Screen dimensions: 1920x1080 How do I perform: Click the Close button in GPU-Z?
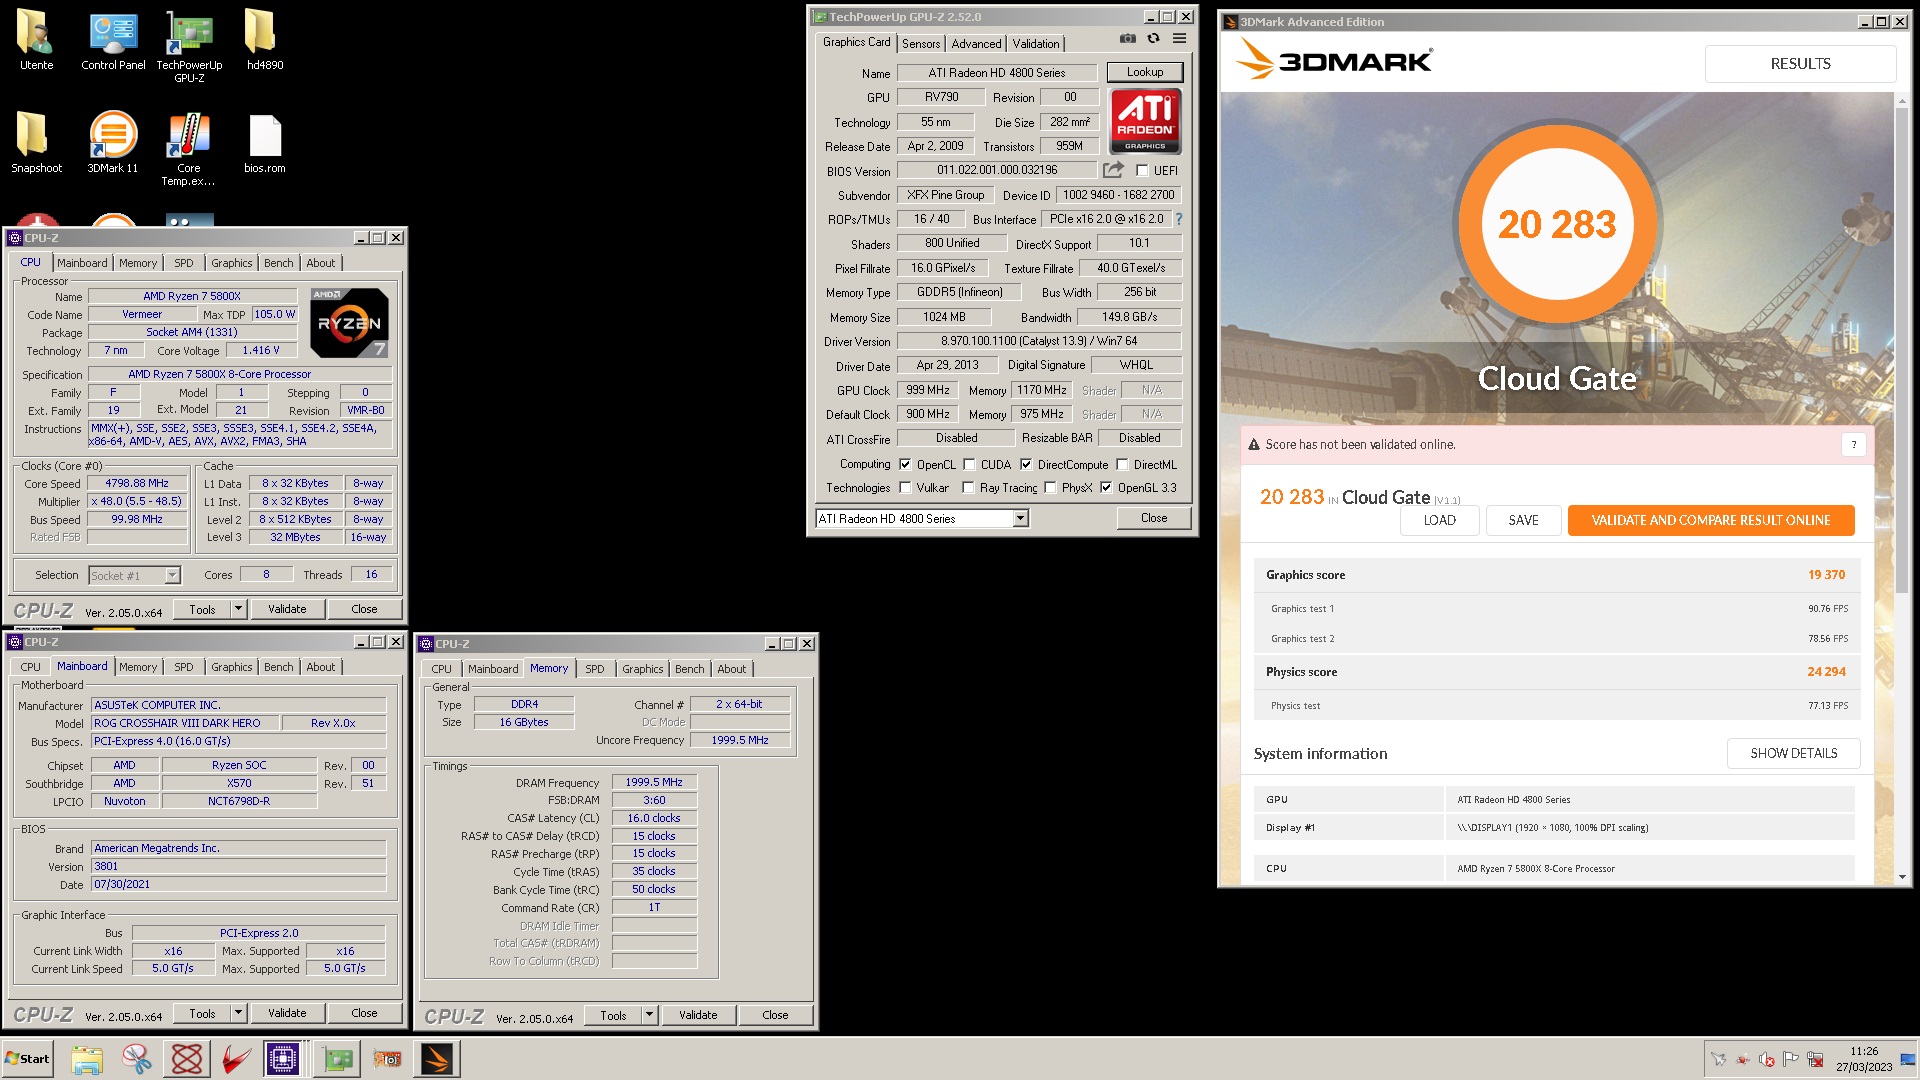[1153, 518]
